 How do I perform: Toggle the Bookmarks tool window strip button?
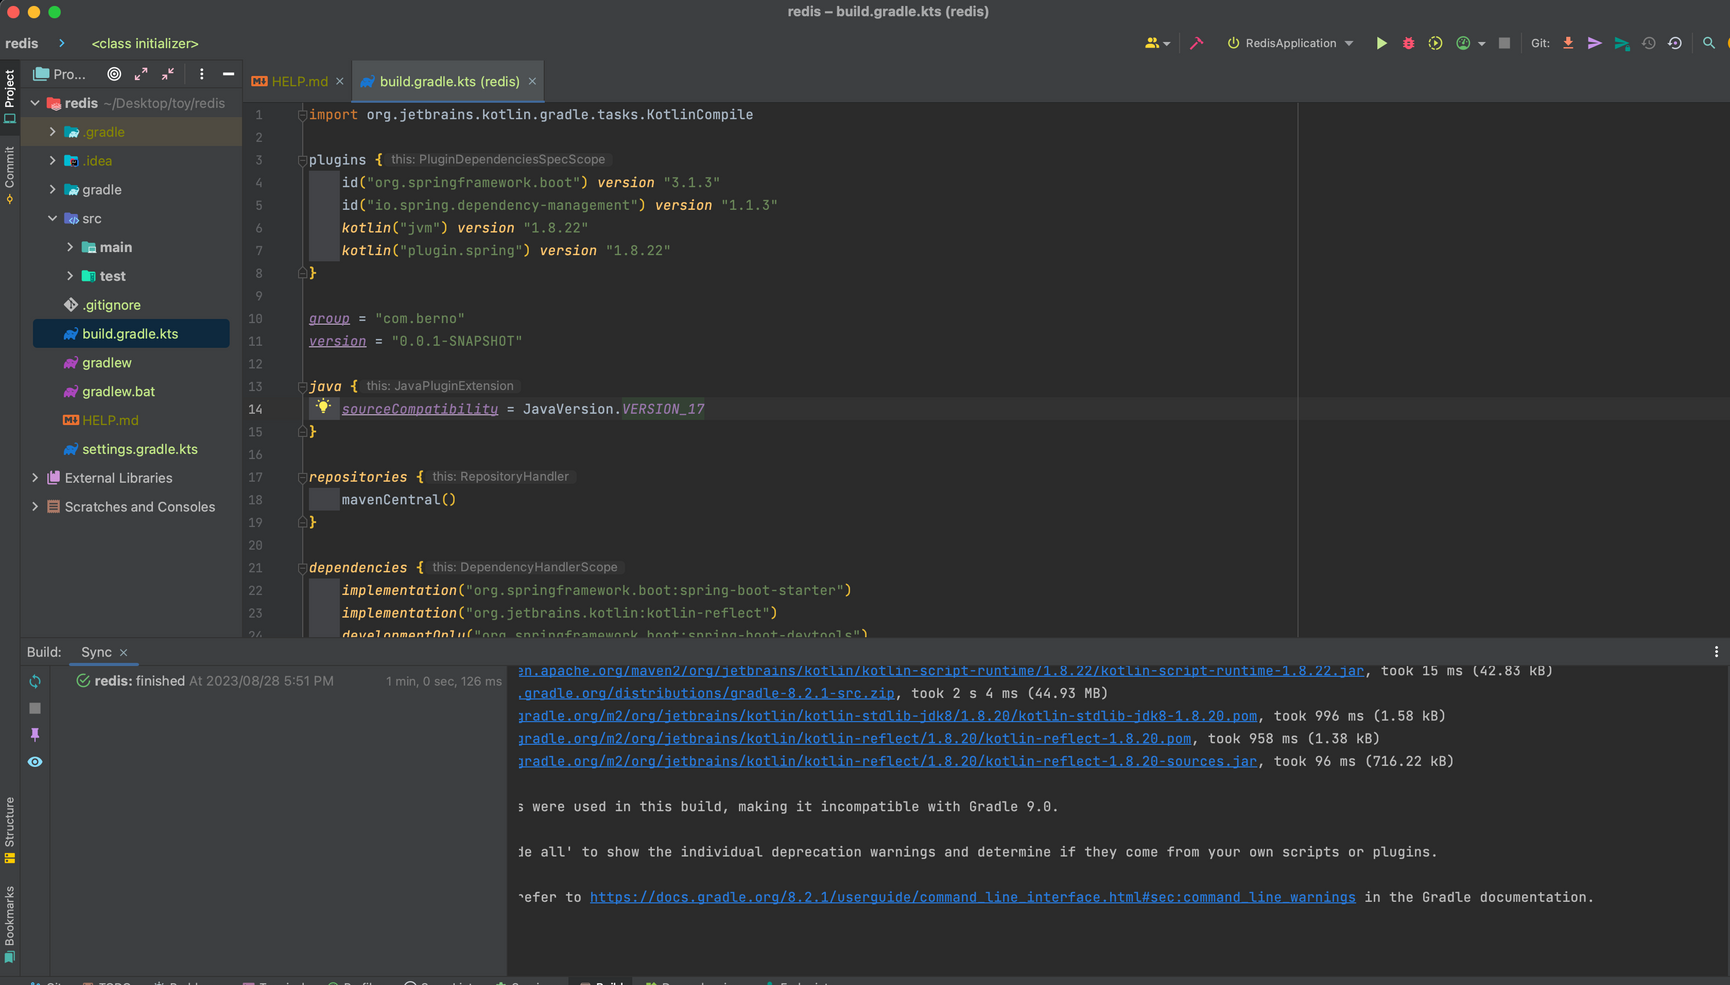coord(10,924)
